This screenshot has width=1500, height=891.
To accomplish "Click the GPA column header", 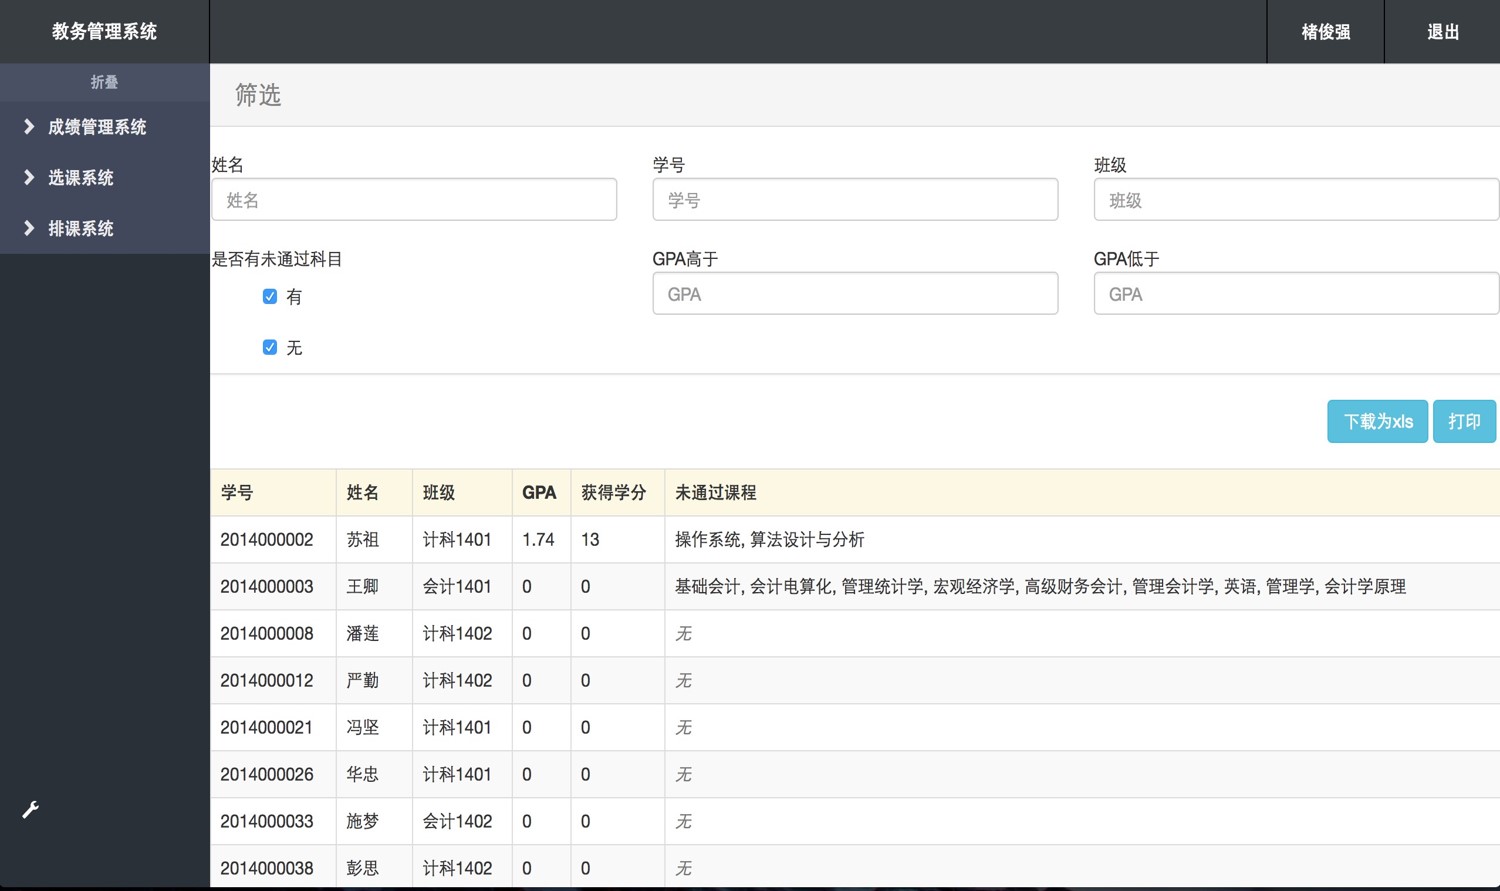I will click(x=539, y=492).
